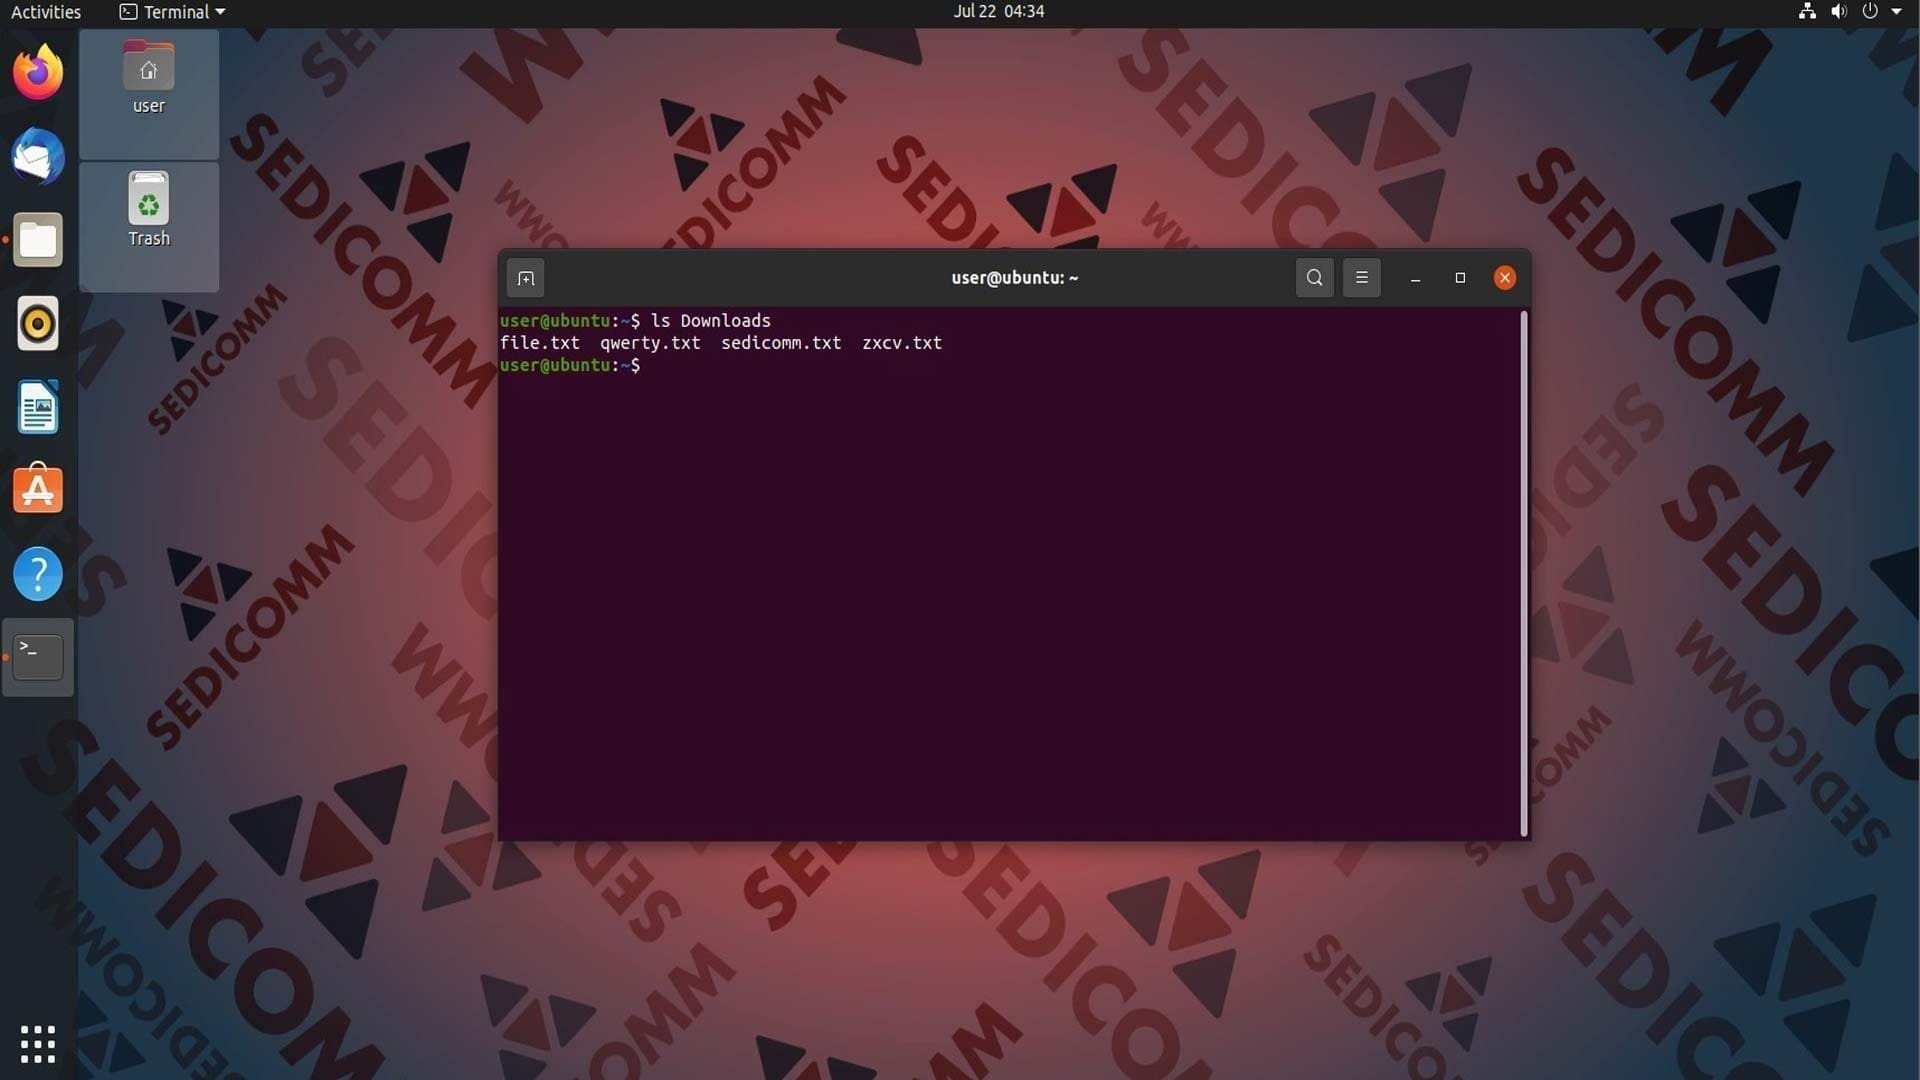This screenshot has width=1920, height=1080.
Task: Close the terminal window
Action: point(1504,278)
